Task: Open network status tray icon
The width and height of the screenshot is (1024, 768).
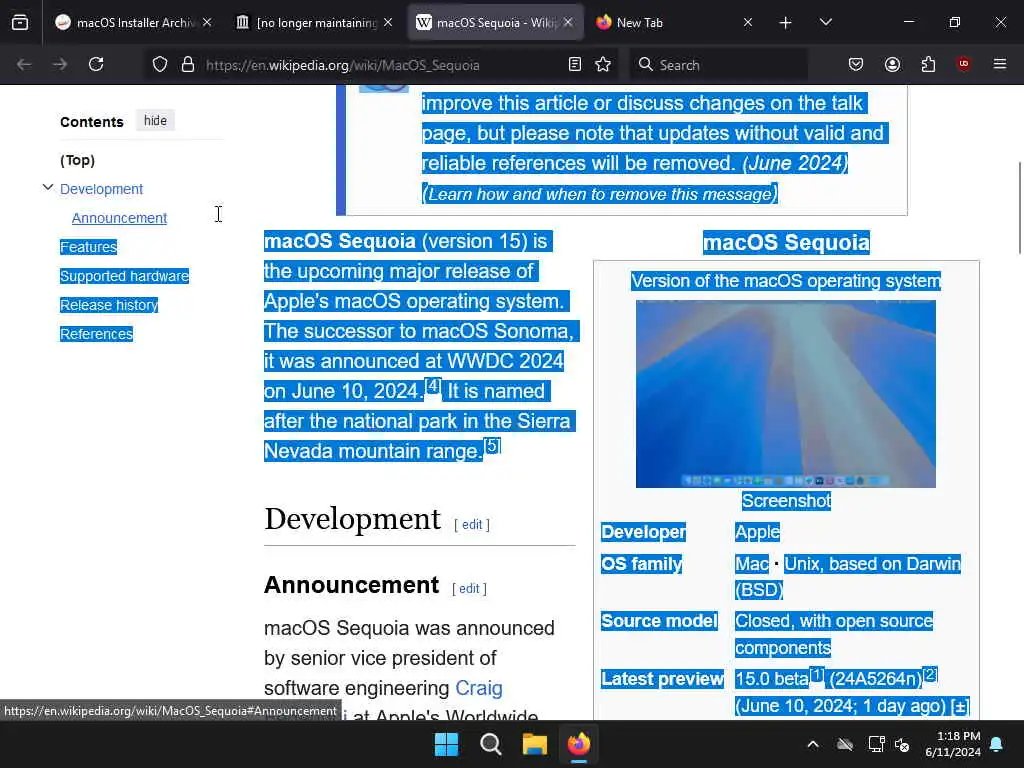Action: (x=876, y=744)
